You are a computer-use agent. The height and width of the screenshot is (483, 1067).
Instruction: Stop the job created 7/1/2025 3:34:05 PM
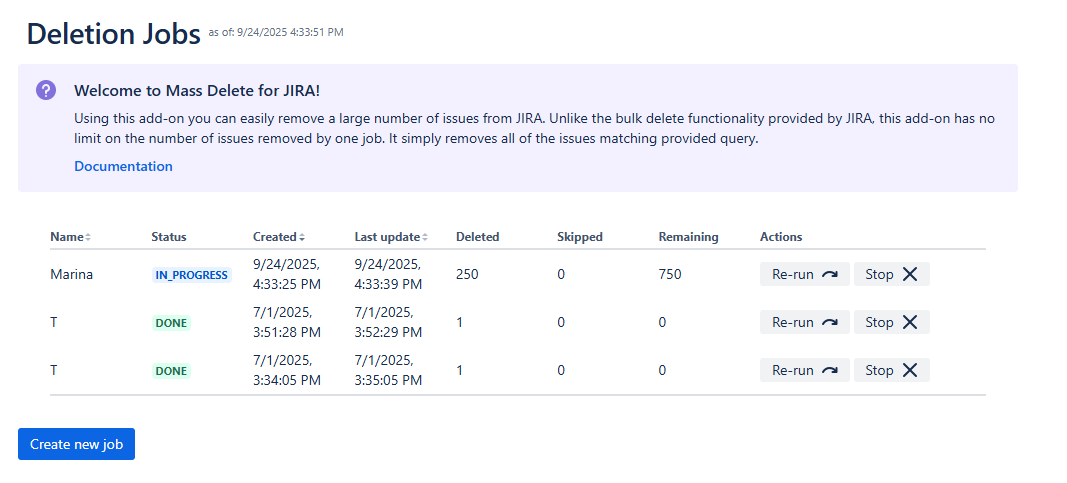pyautogui.click(x=891, y=370)
